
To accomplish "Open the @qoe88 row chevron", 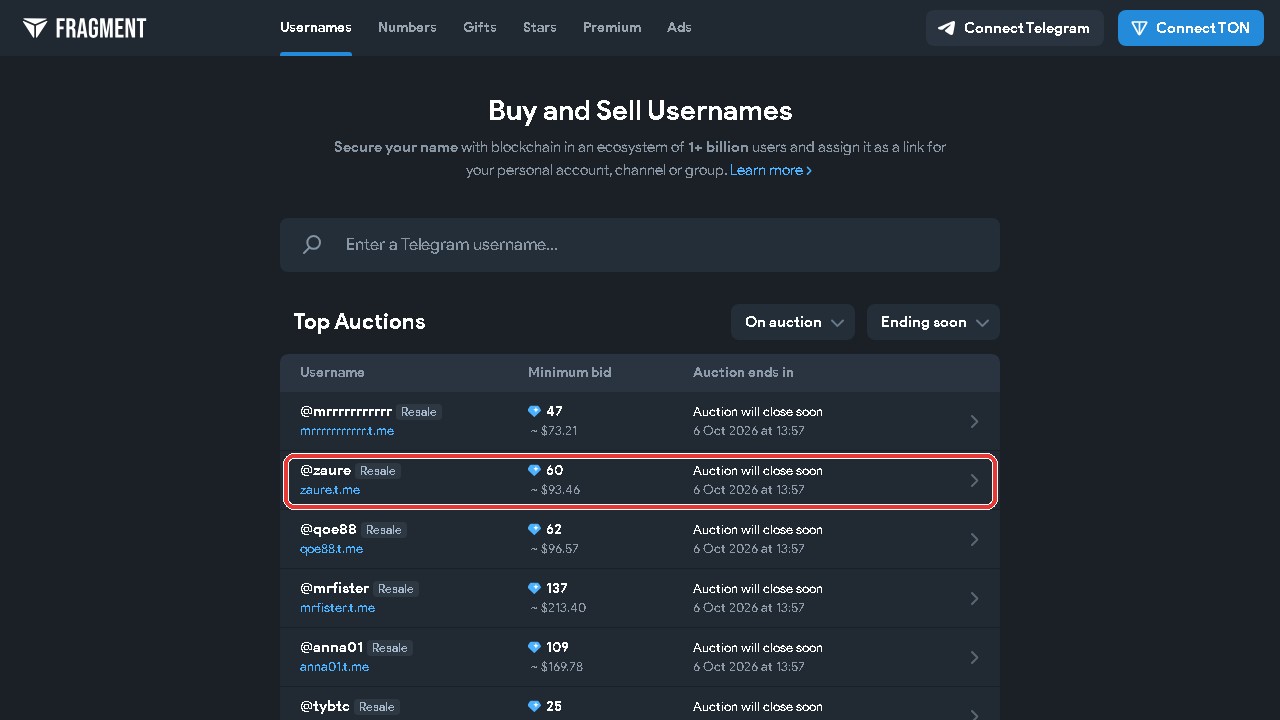I will (974, 540).
